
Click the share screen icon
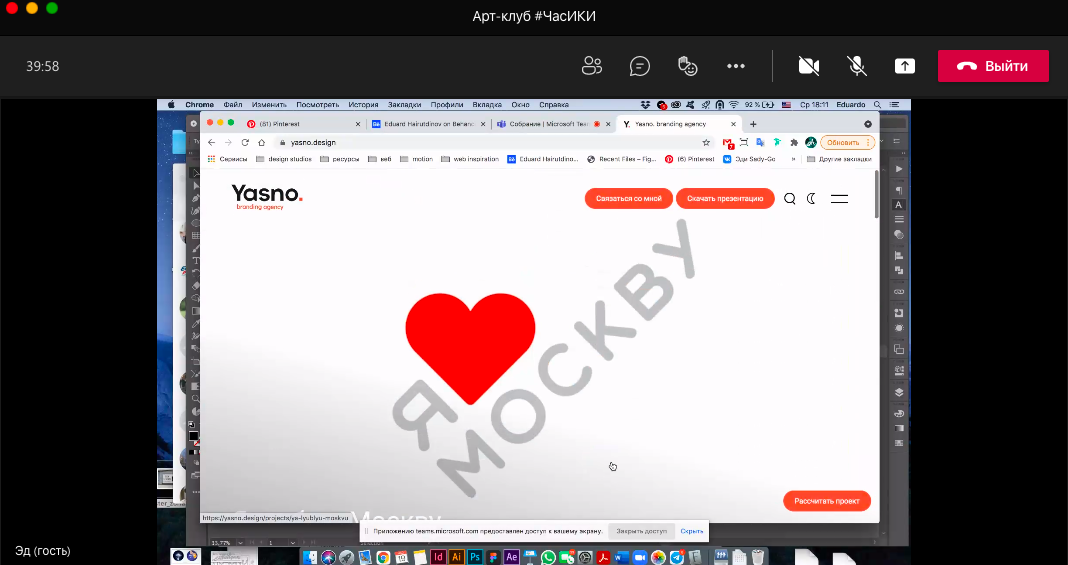[x=904, y=66]
